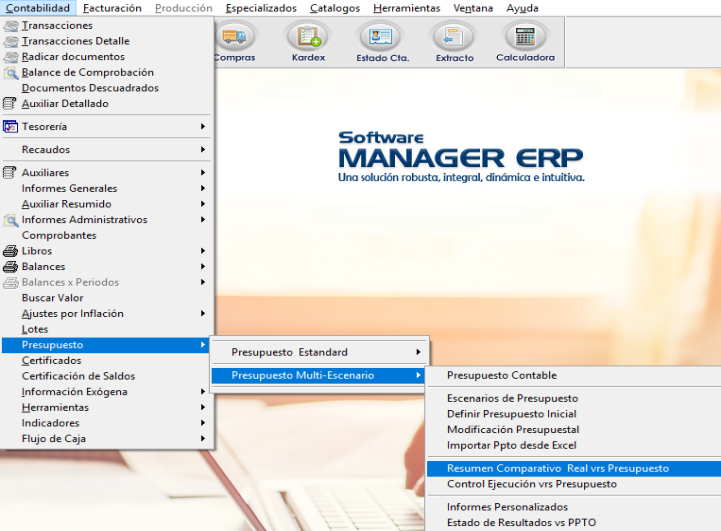The image size is (721, 531).
Task: Expand the Ajustes por Inflación submenu arrow
Action: tap(203, 313)
